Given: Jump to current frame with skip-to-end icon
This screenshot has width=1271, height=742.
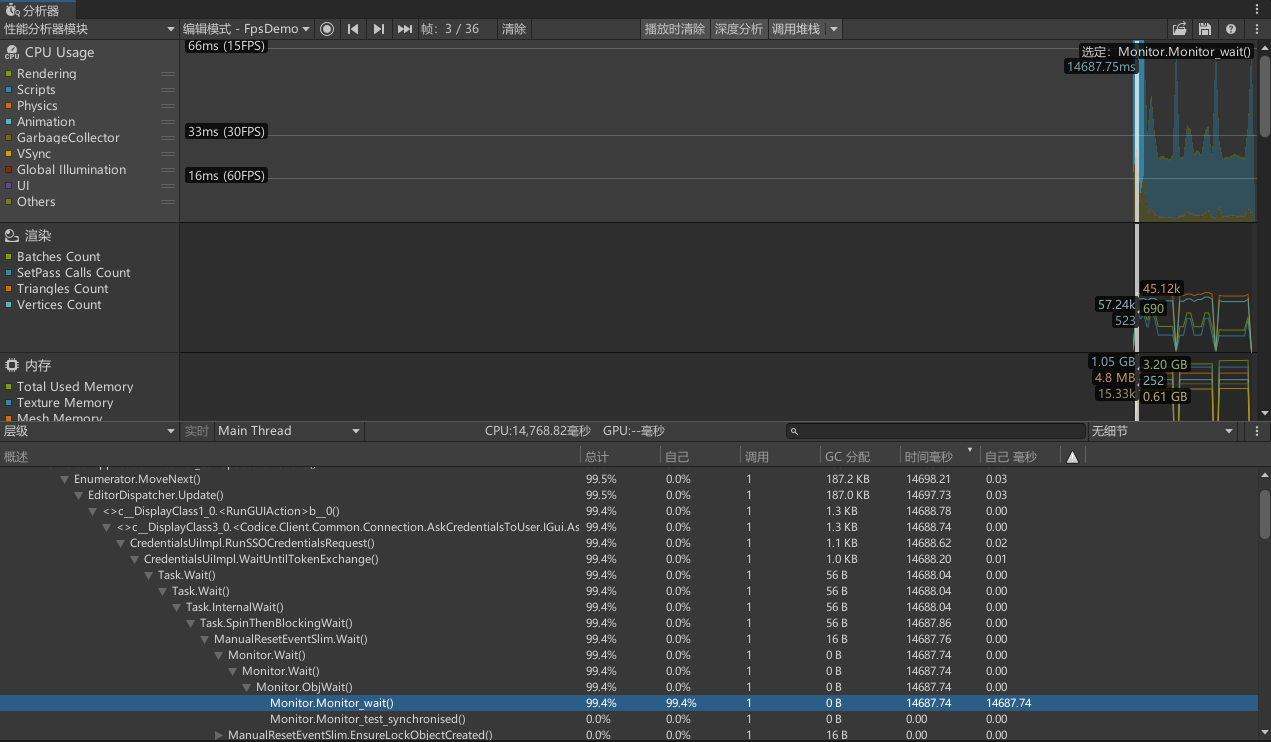Looking at the screenshot, I should (x=404, y=29).
